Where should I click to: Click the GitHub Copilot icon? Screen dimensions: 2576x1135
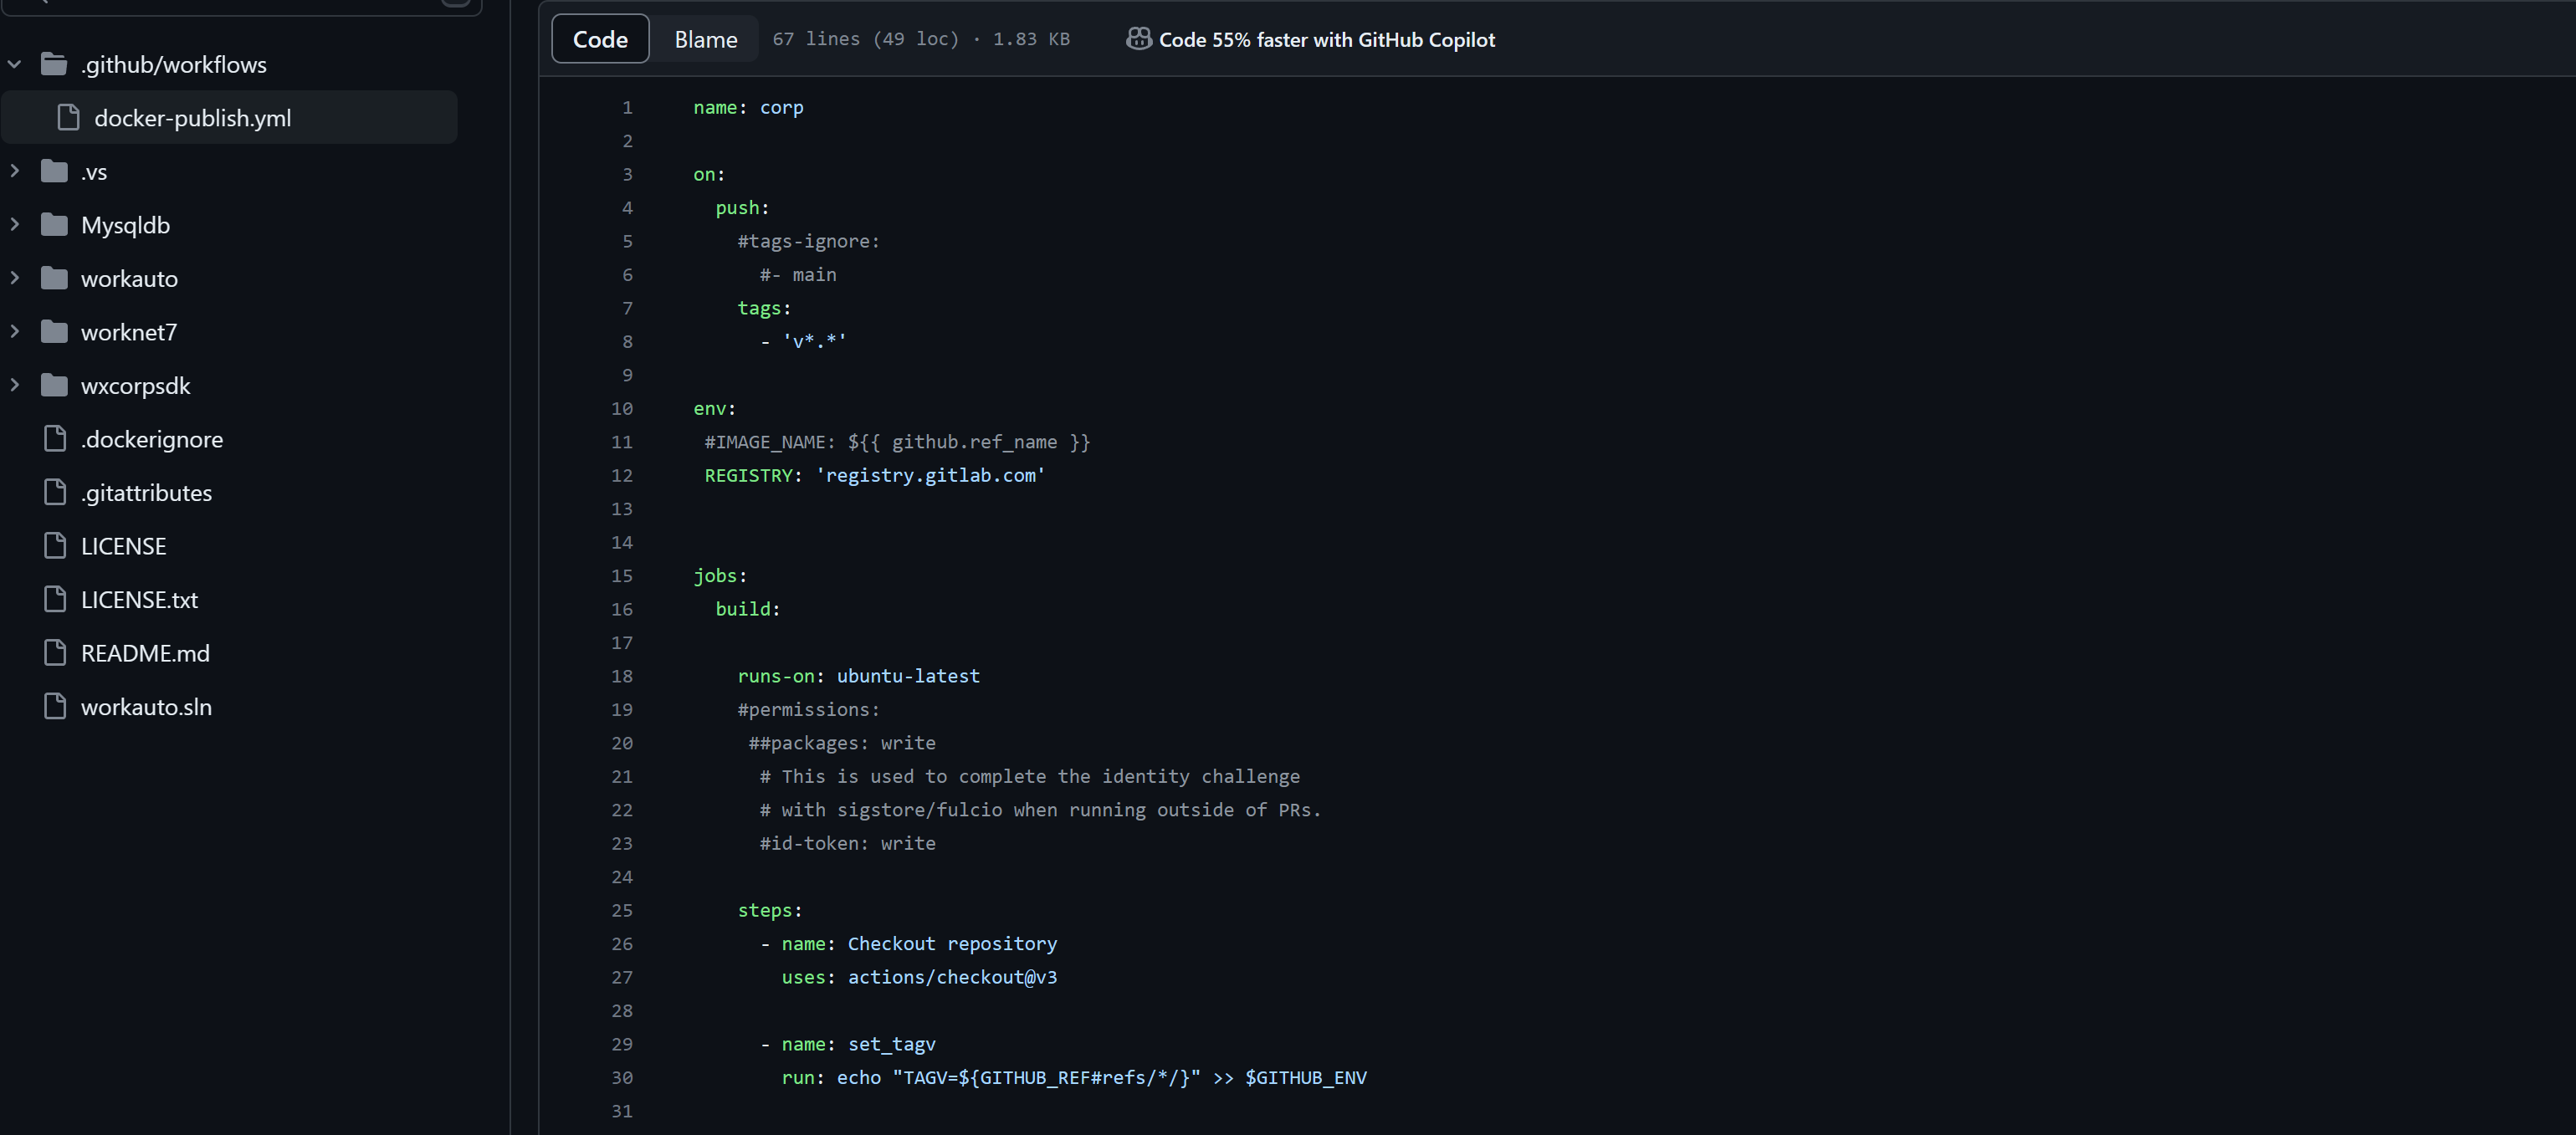tap(1138, 39)
